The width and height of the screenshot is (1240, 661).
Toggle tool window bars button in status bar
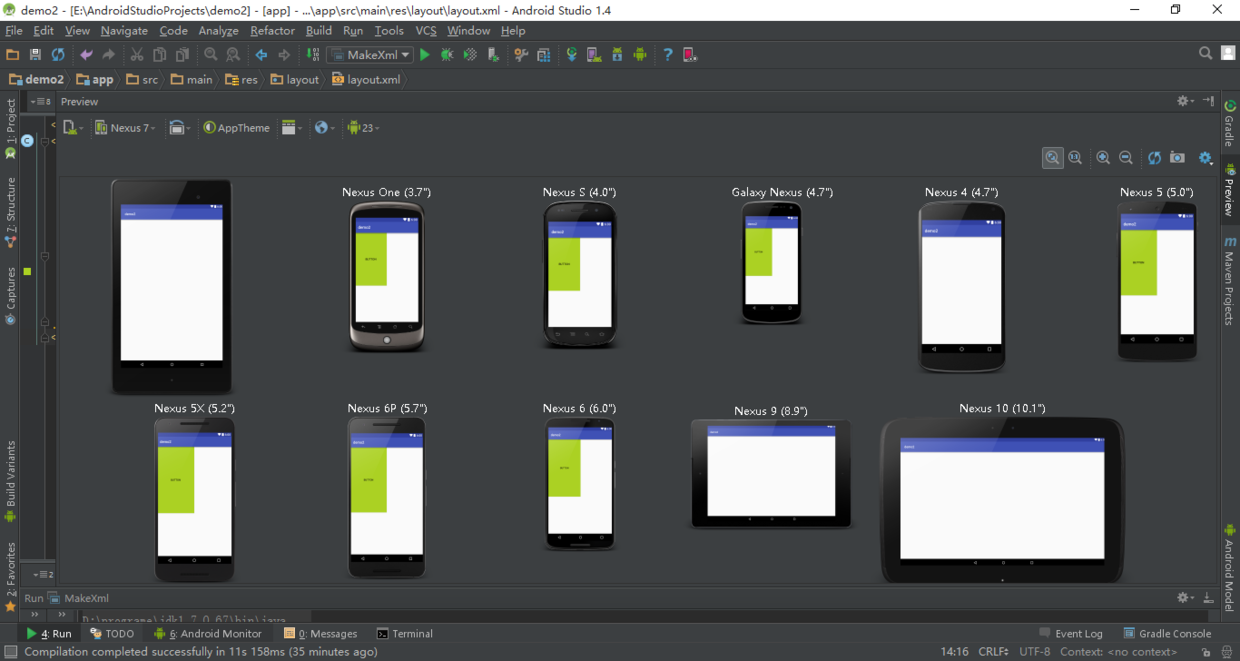(x=10, y=652)
